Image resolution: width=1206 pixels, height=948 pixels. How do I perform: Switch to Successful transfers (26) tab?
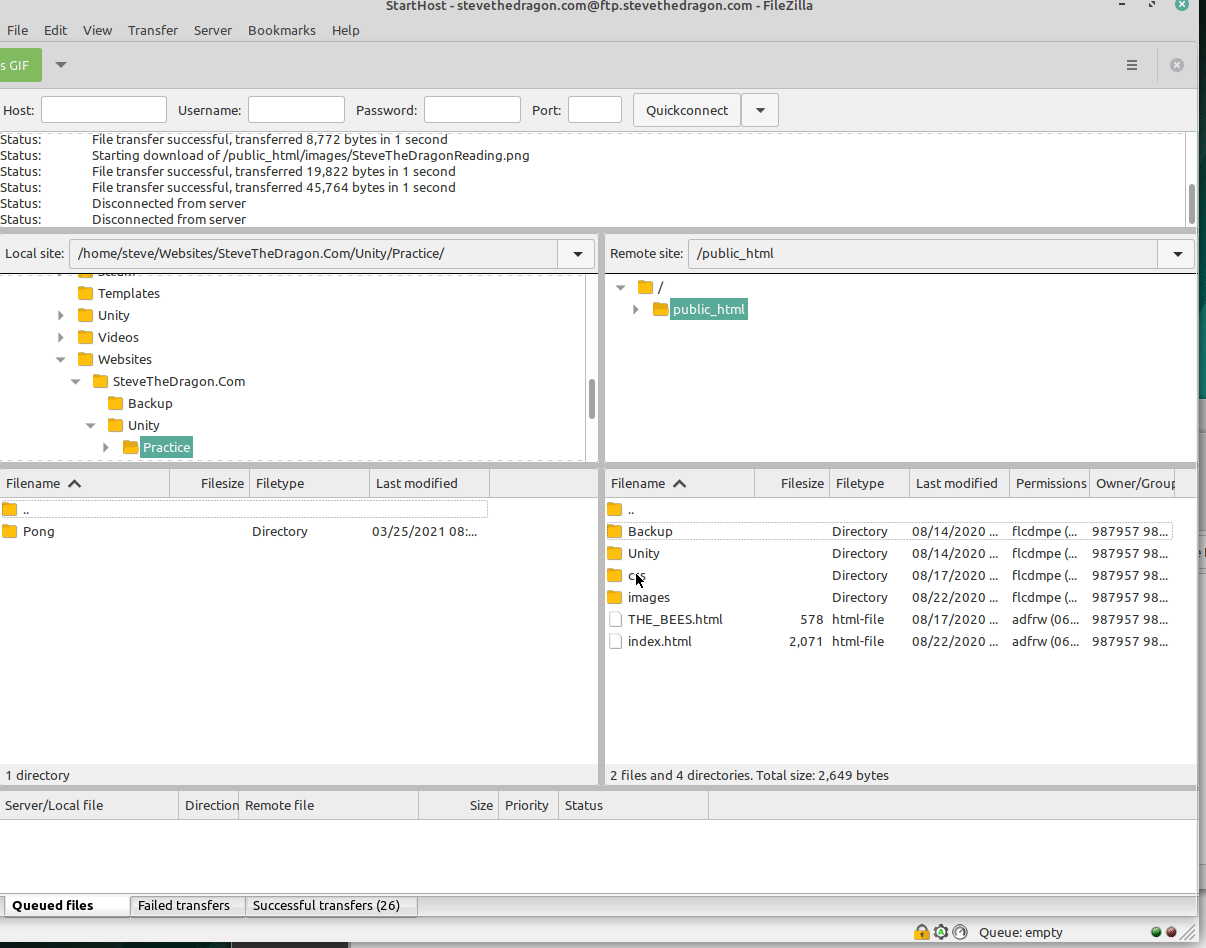330,906
